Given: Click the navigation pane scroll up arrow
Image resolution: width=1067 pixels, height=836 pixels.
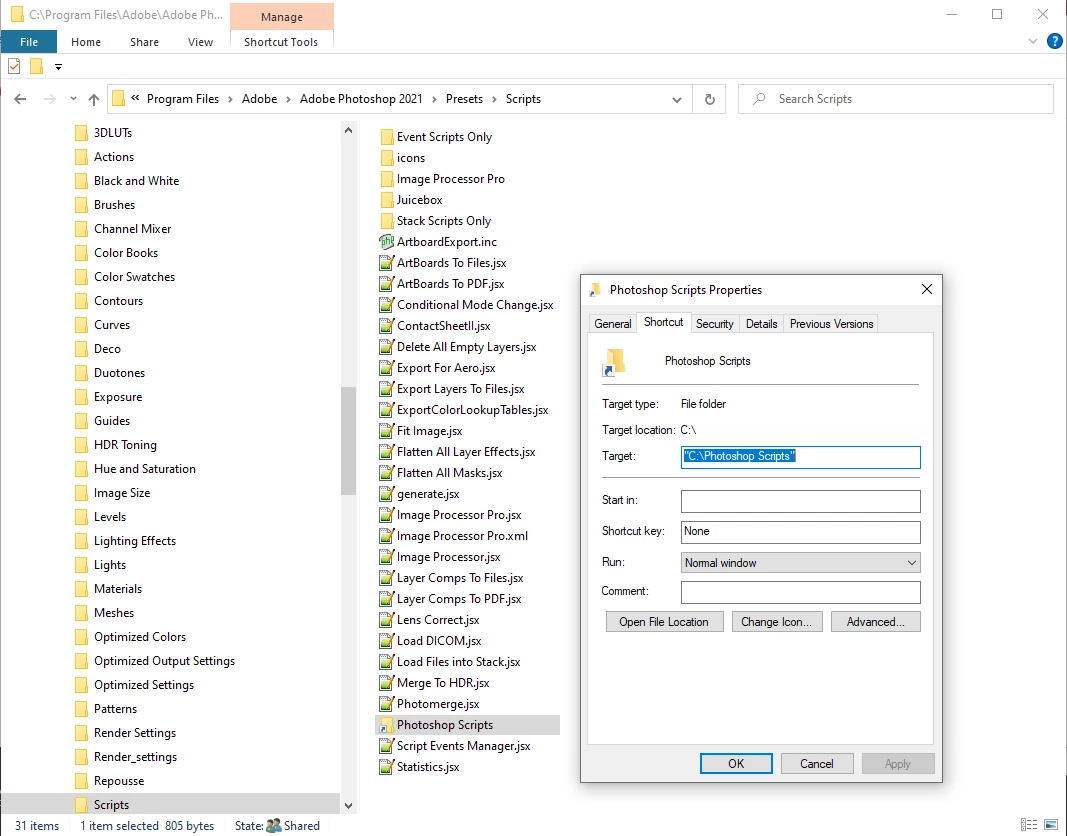Looking at the screenshot, I should [348, 130].
